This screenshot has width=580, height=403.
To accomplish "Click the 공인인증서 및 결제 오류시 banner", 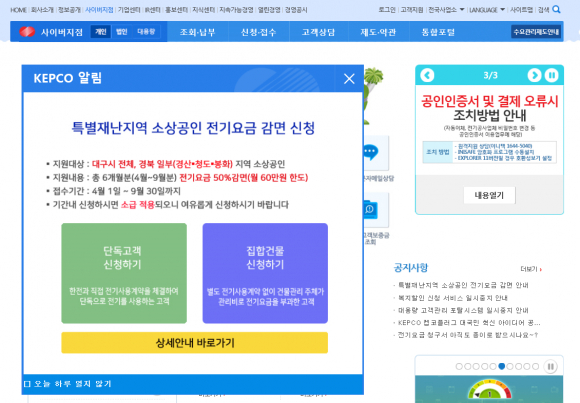I will click(489, 108).
